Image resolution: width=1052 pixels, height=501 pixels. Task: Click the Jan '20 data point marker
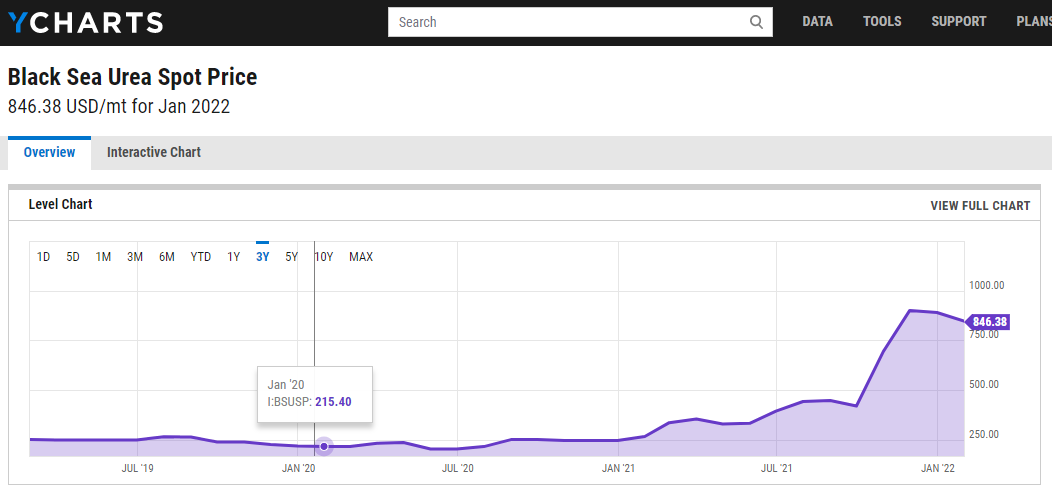(324, 446)
